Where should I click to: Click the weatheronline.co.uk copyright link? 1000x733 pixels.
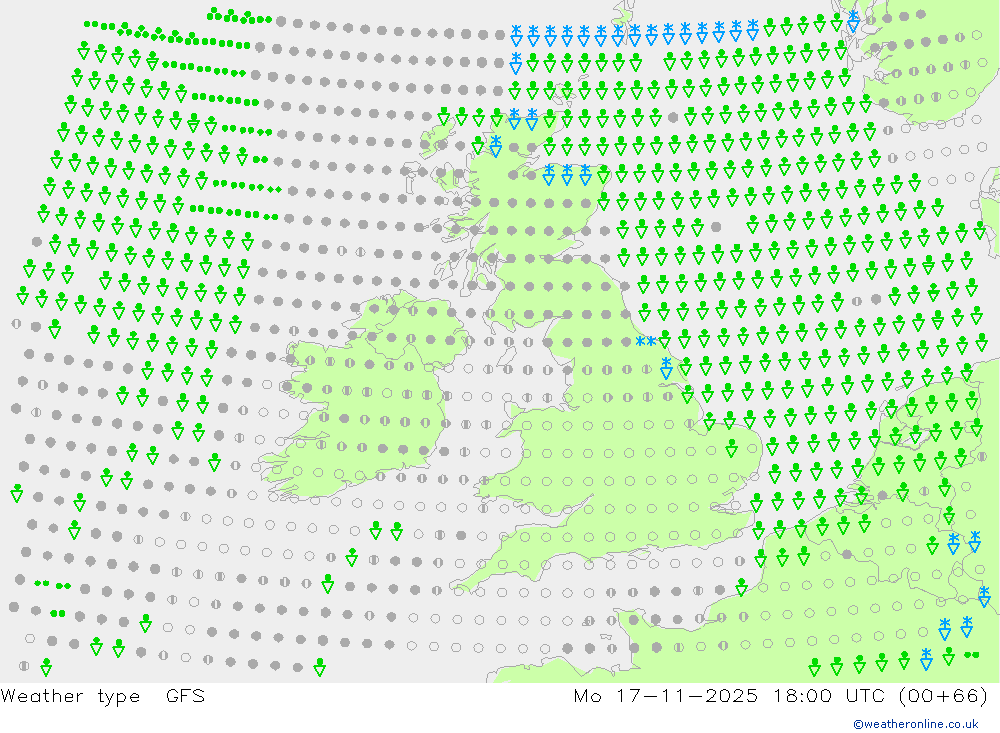click(916, 724)
